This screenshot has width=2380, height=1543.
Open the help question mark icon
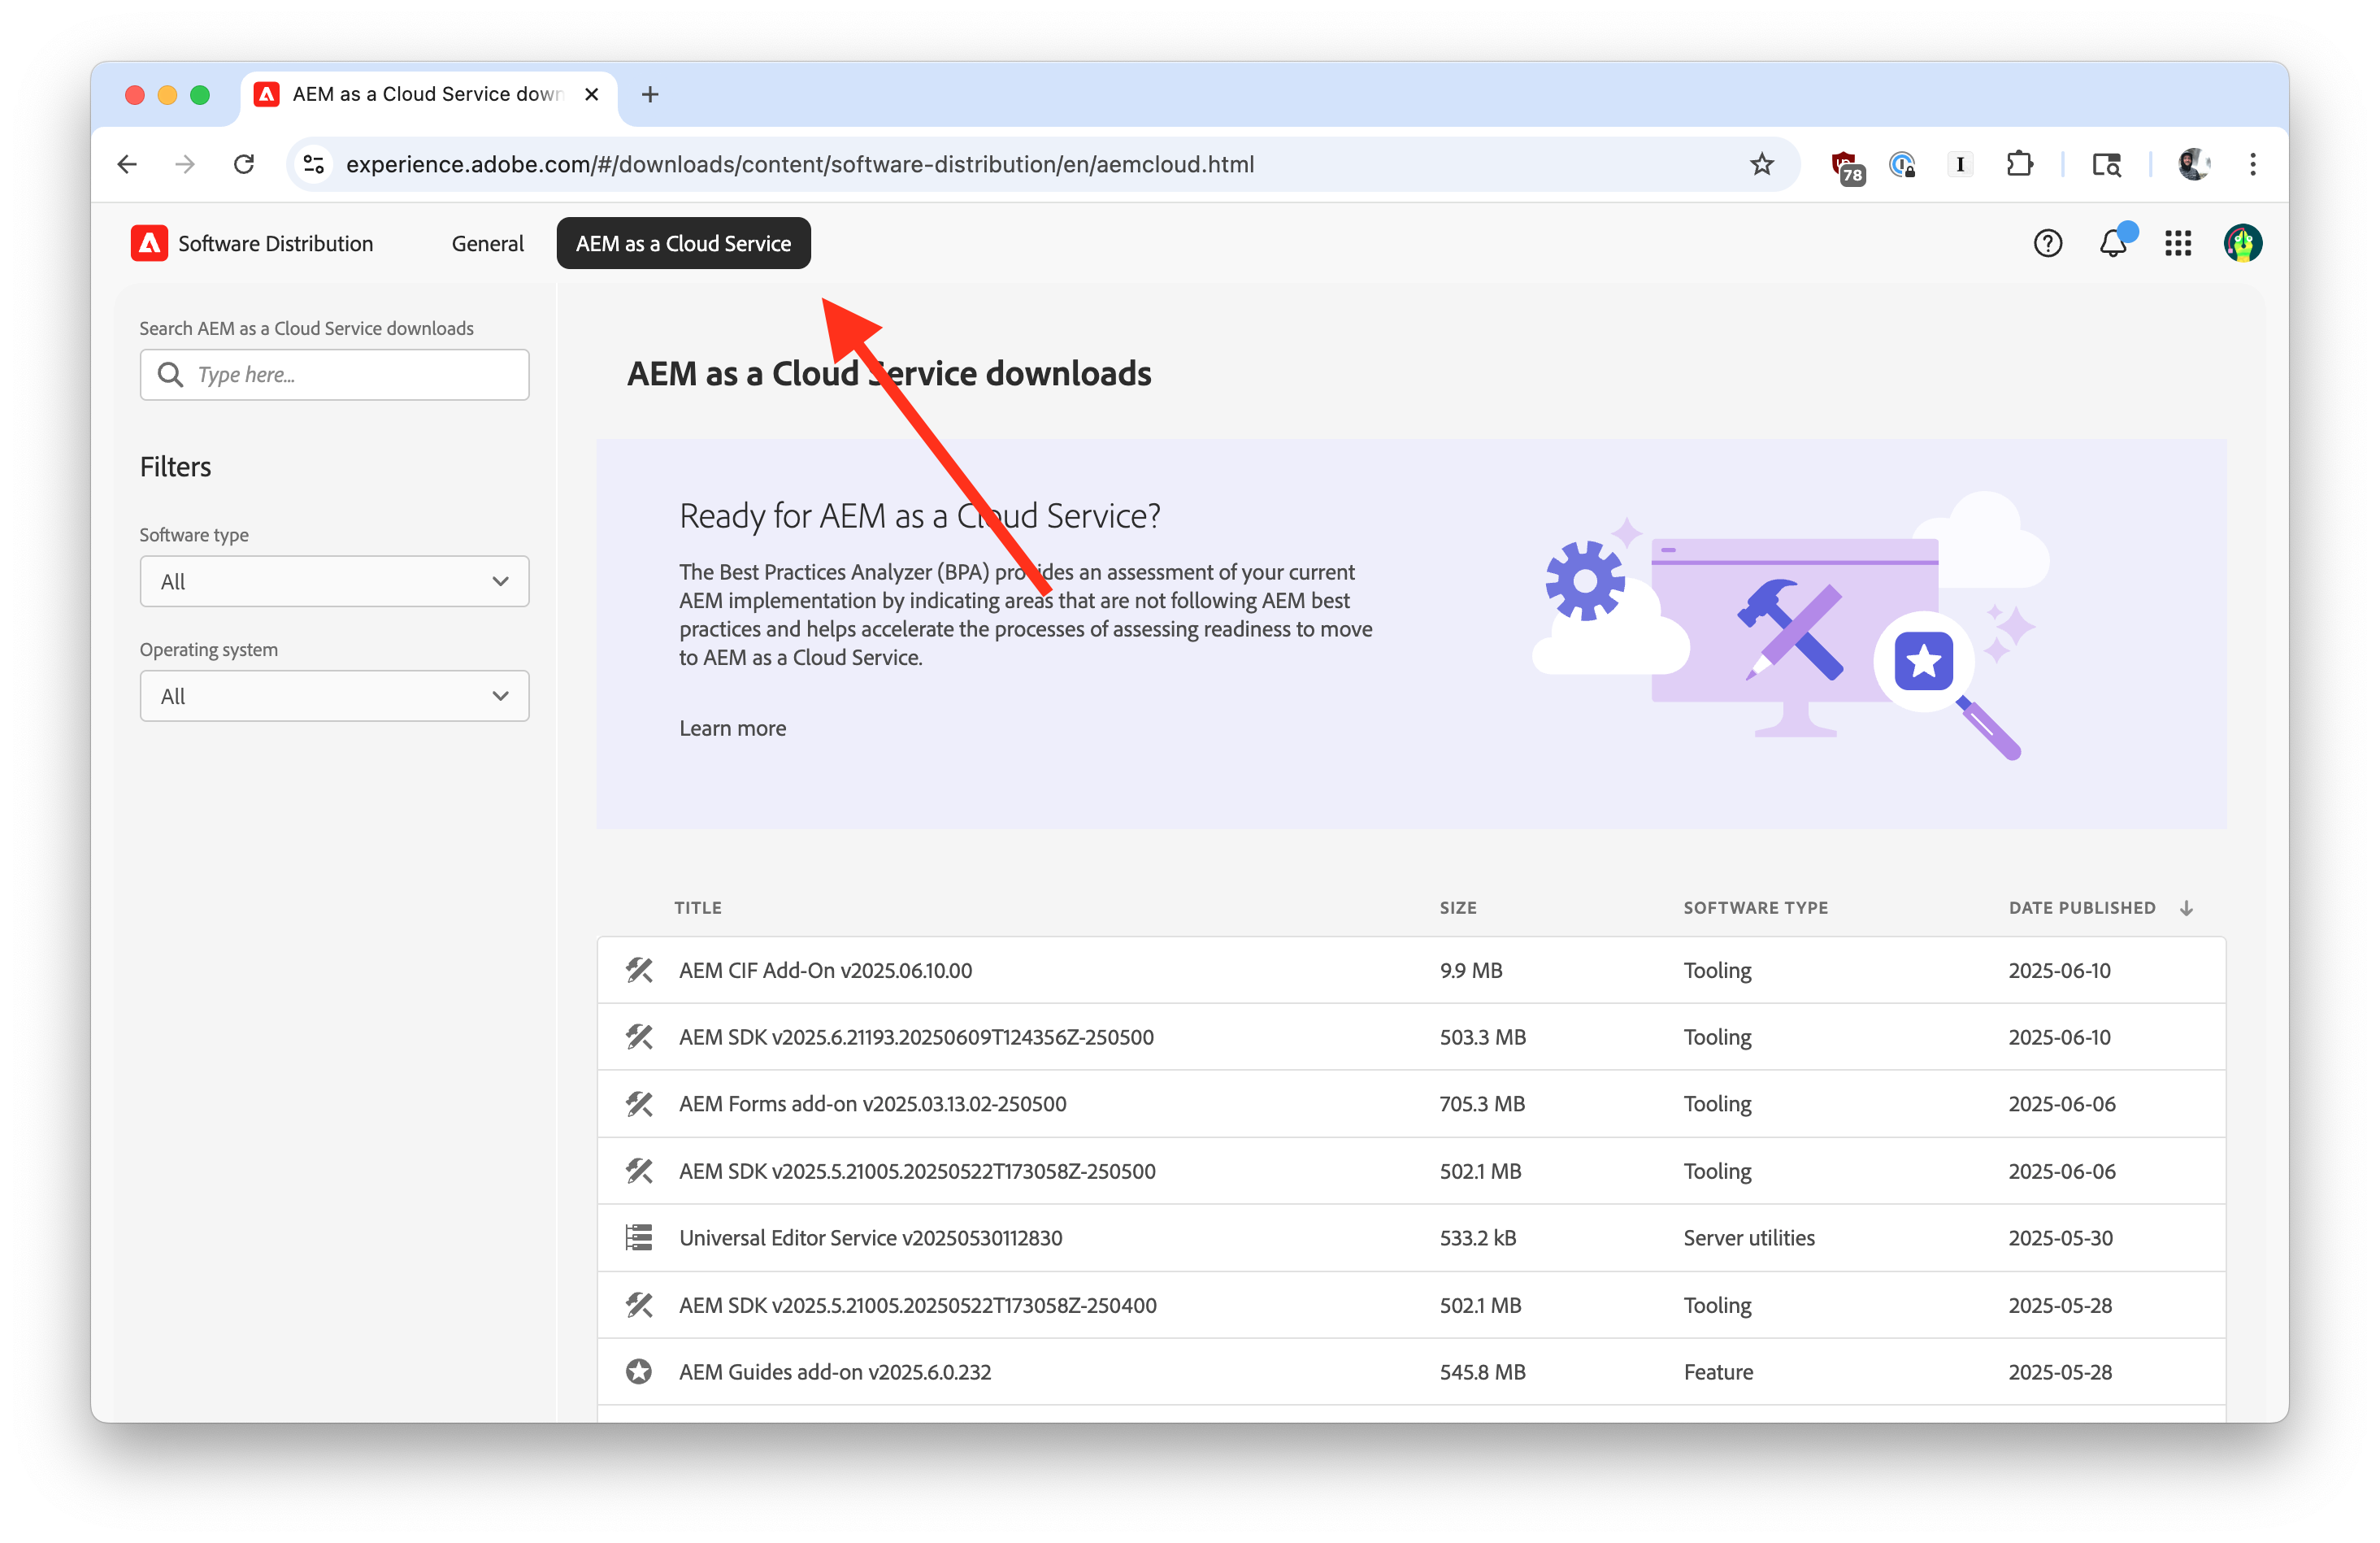[2047, 243]
